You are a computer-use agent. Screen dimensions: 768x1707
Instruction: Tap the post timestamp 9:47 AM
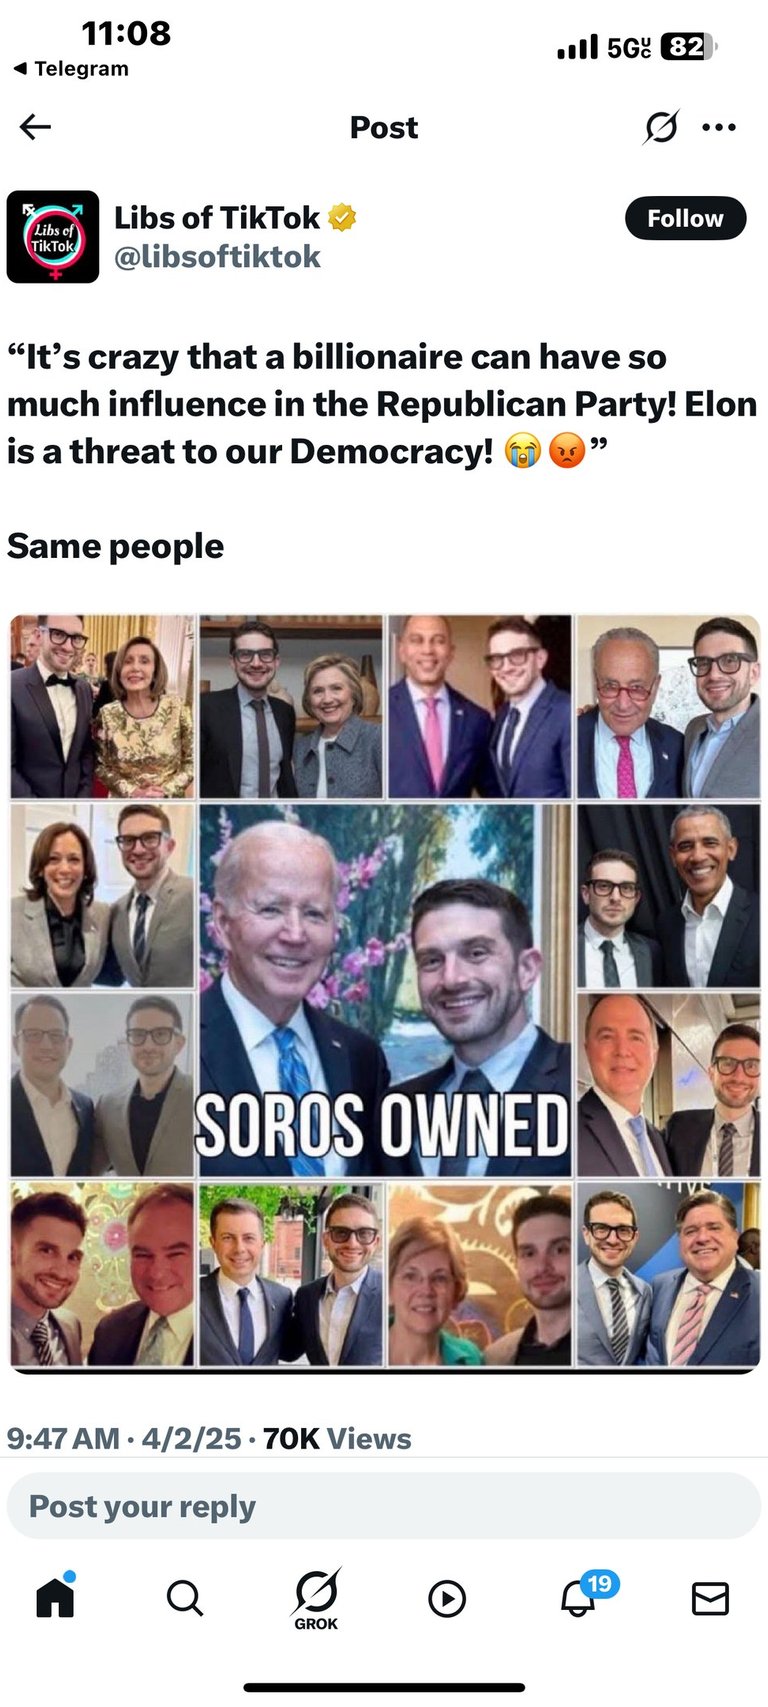63,1438
